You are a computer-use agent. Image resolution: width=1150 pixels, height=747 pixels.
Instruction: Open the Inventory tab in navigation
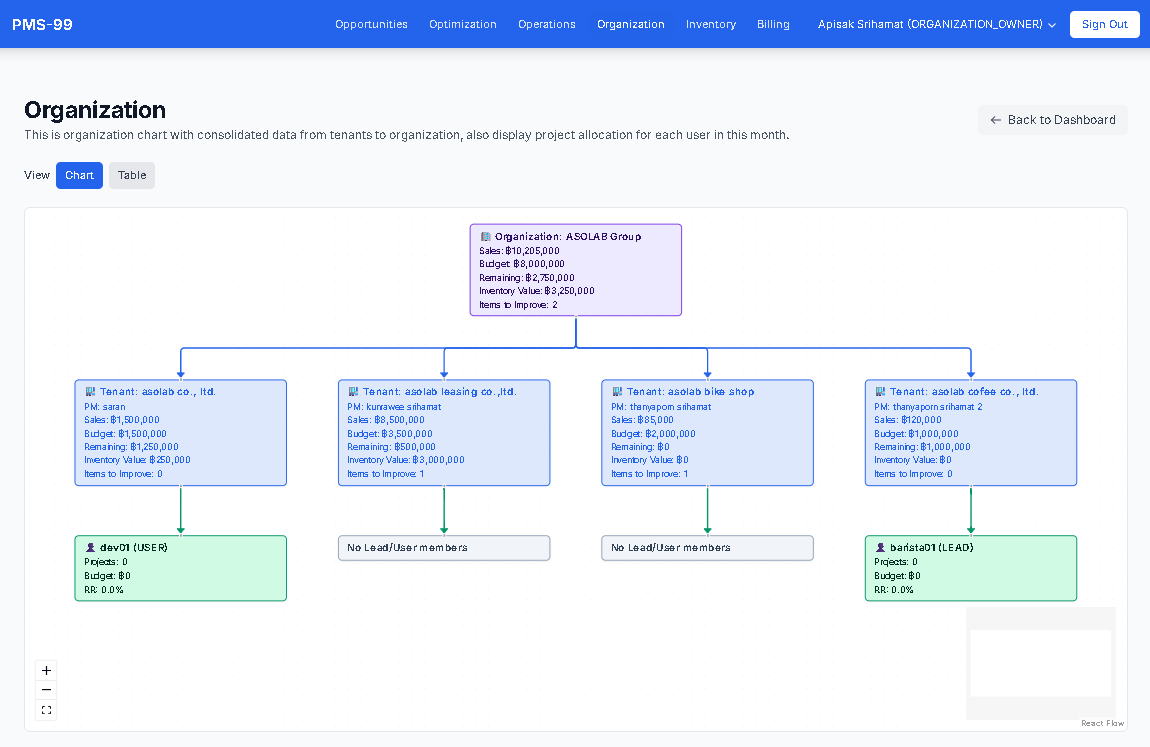tap(711, 24)
